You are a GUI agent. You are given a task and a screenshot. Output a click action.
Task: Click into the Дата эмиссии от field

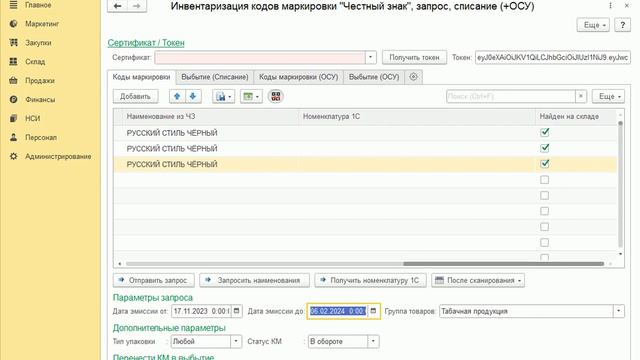click(x=201, y=311)
